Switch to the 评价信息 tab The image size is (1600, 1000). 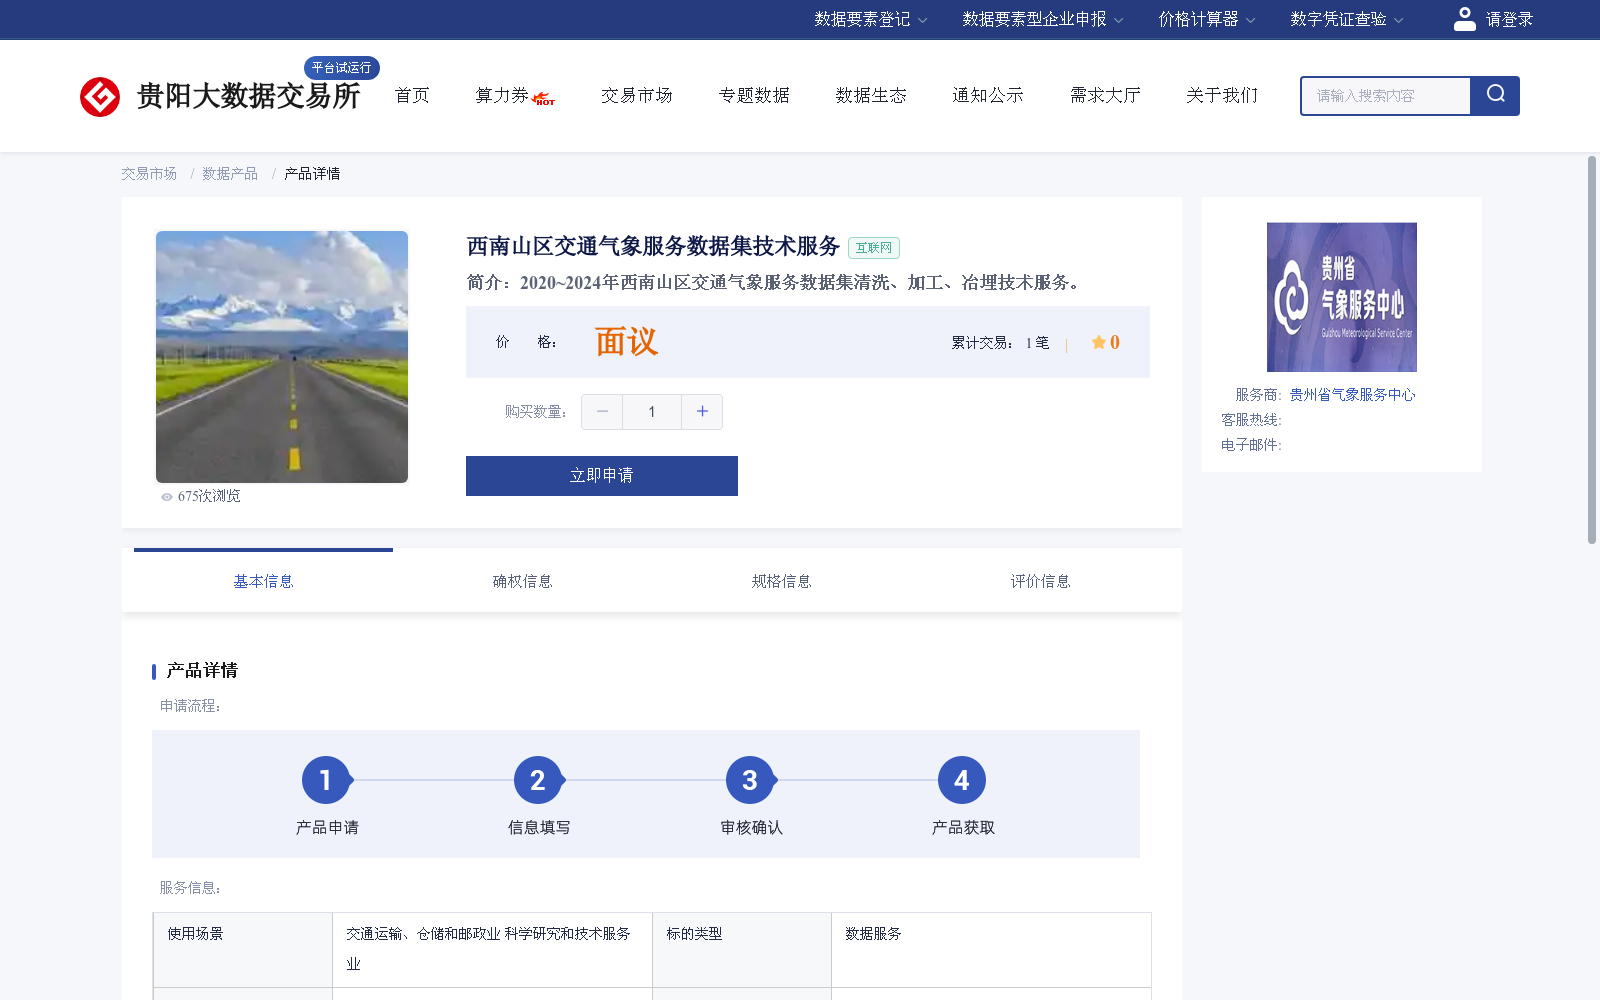click(x=1040, y=581)
